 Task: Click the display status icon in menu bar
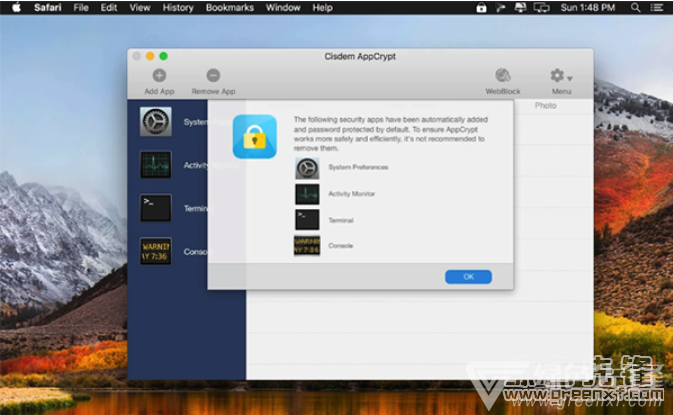(520, 7)
